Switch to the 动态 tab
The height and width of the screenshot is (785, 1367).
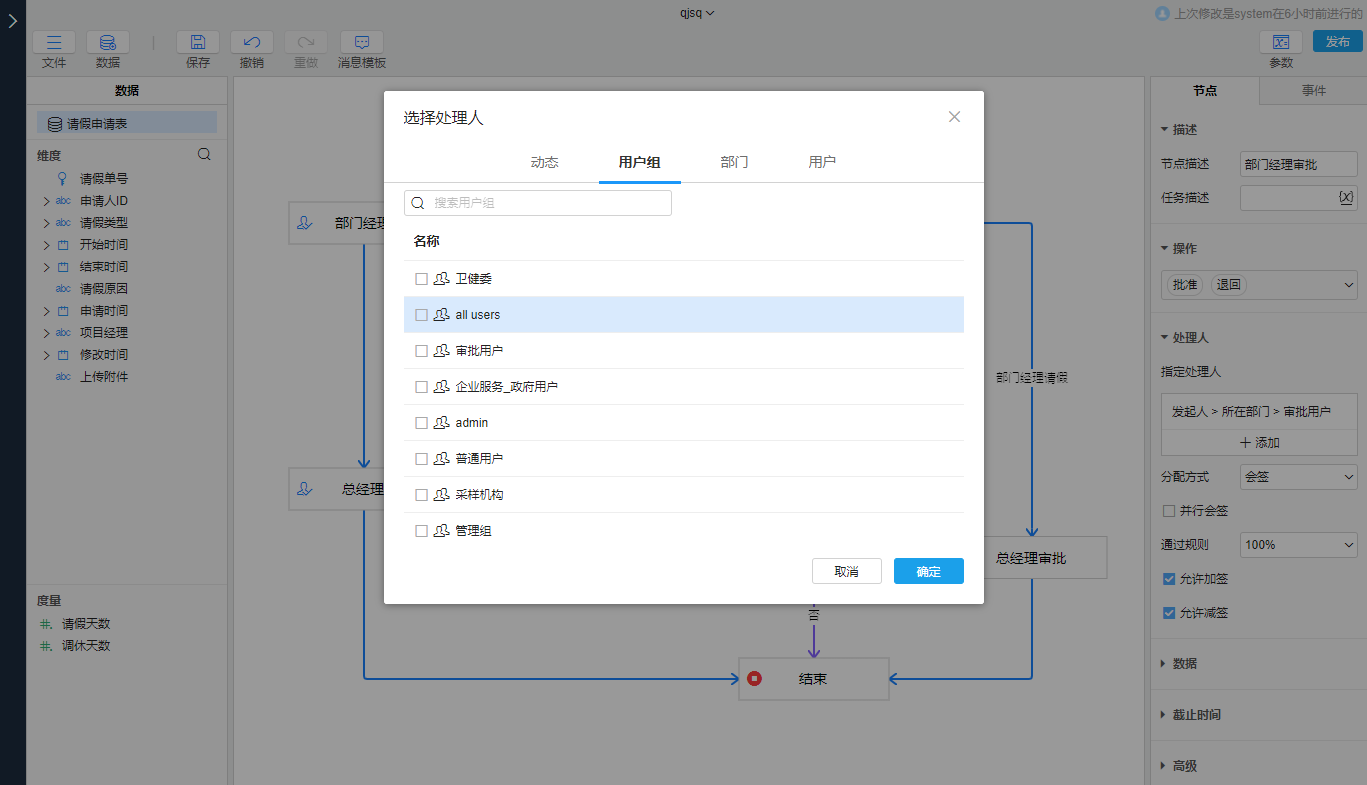pyautogui.click(x=544, y=162)
